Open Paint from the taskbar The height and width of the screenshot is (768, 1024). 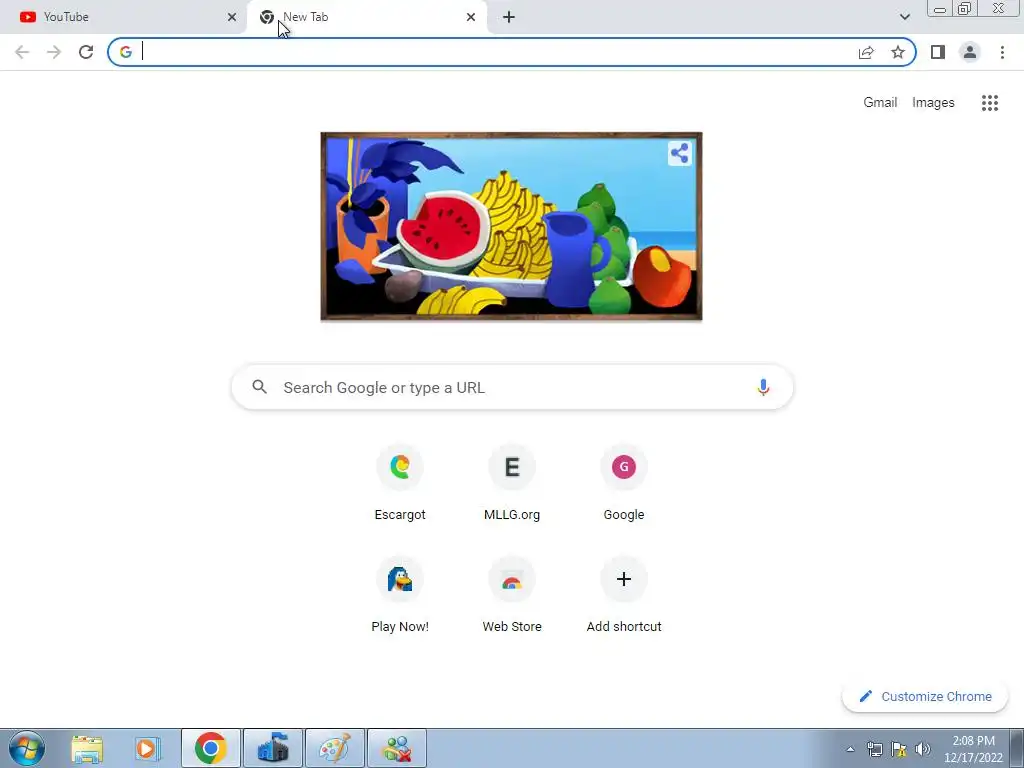click(335, 748)
